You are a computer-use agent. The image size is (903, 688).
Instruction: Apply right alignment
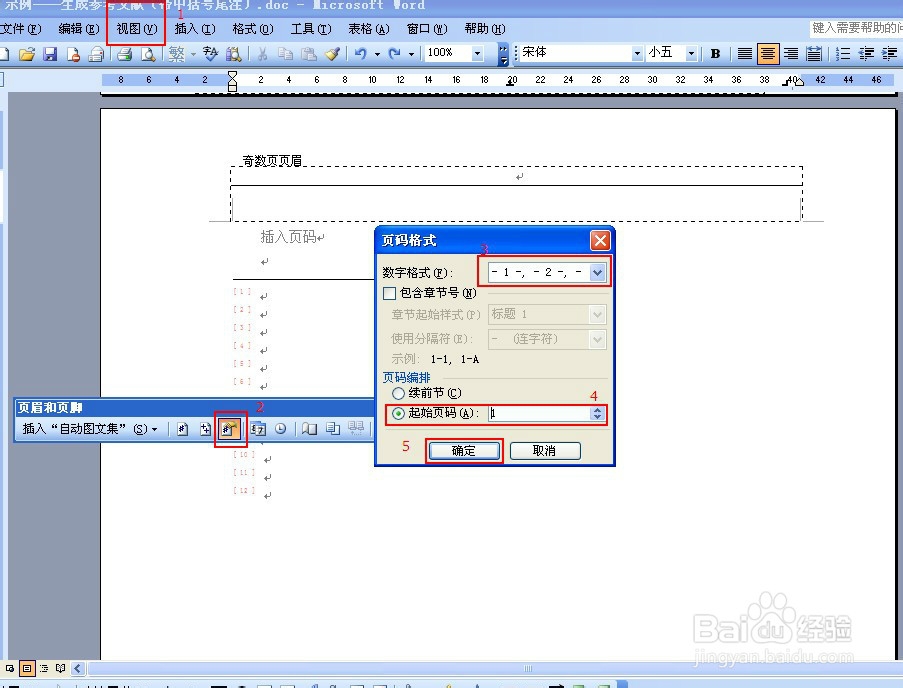pos(791,54)
